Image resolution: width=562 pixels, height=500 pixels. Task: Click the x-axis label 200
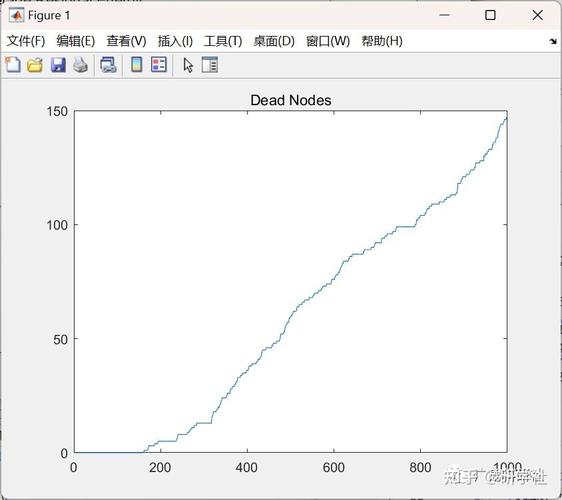point(160,468)
